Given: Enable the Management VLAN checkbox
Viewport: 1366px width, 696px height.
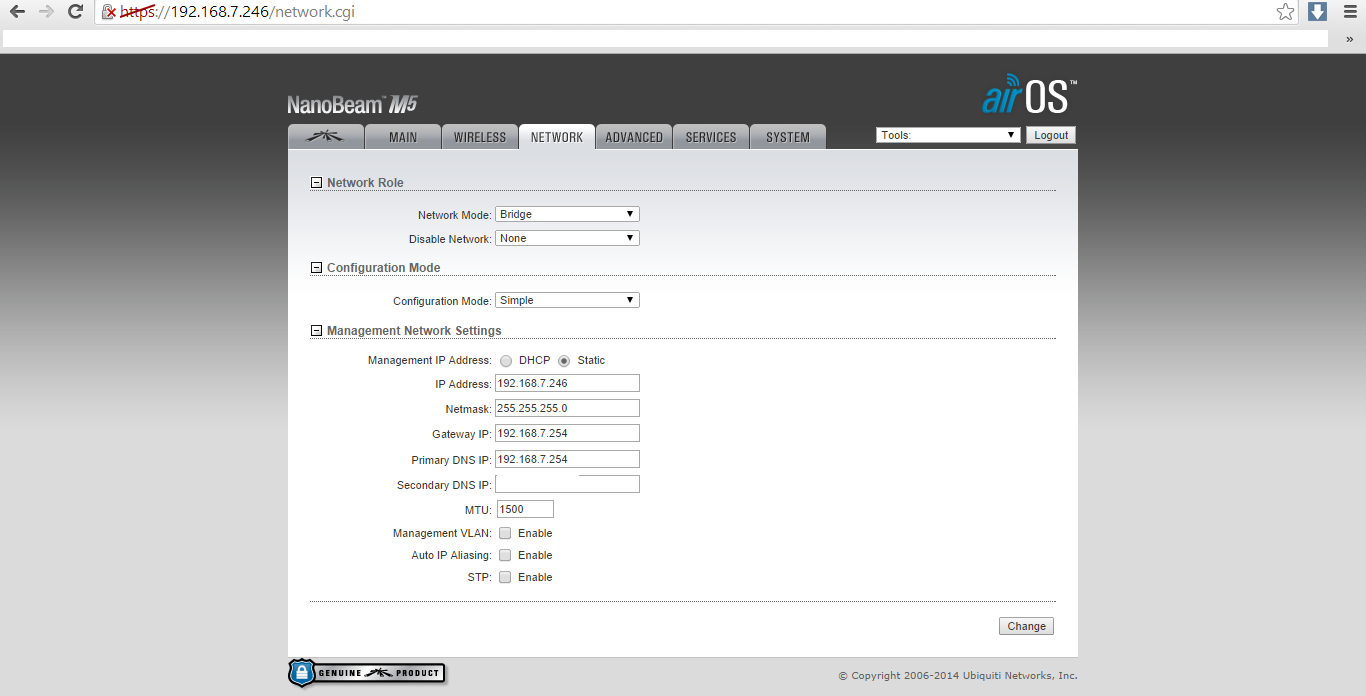Looking at the screenshot, I should pos(505,533).
